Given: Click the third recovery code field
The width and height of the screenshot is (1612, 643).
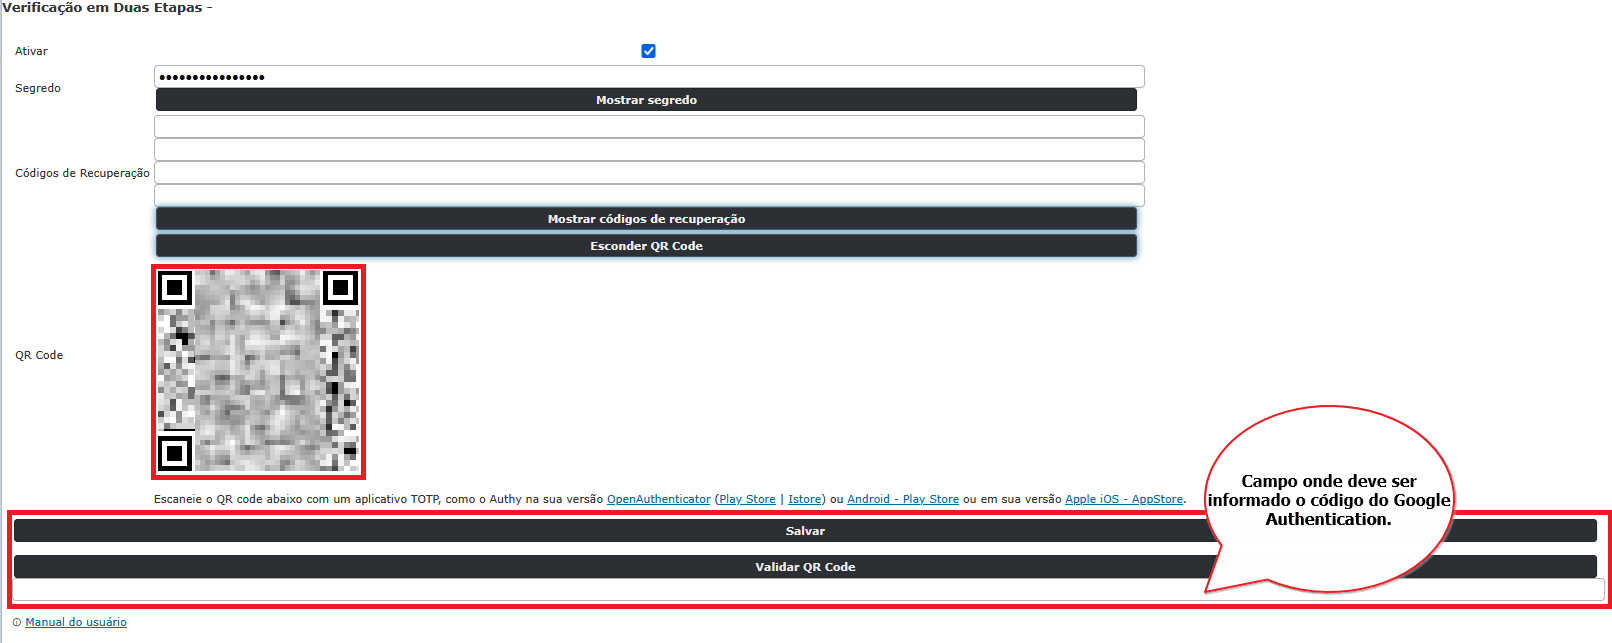Looking at the screenshot, I should tap(648, 172).
